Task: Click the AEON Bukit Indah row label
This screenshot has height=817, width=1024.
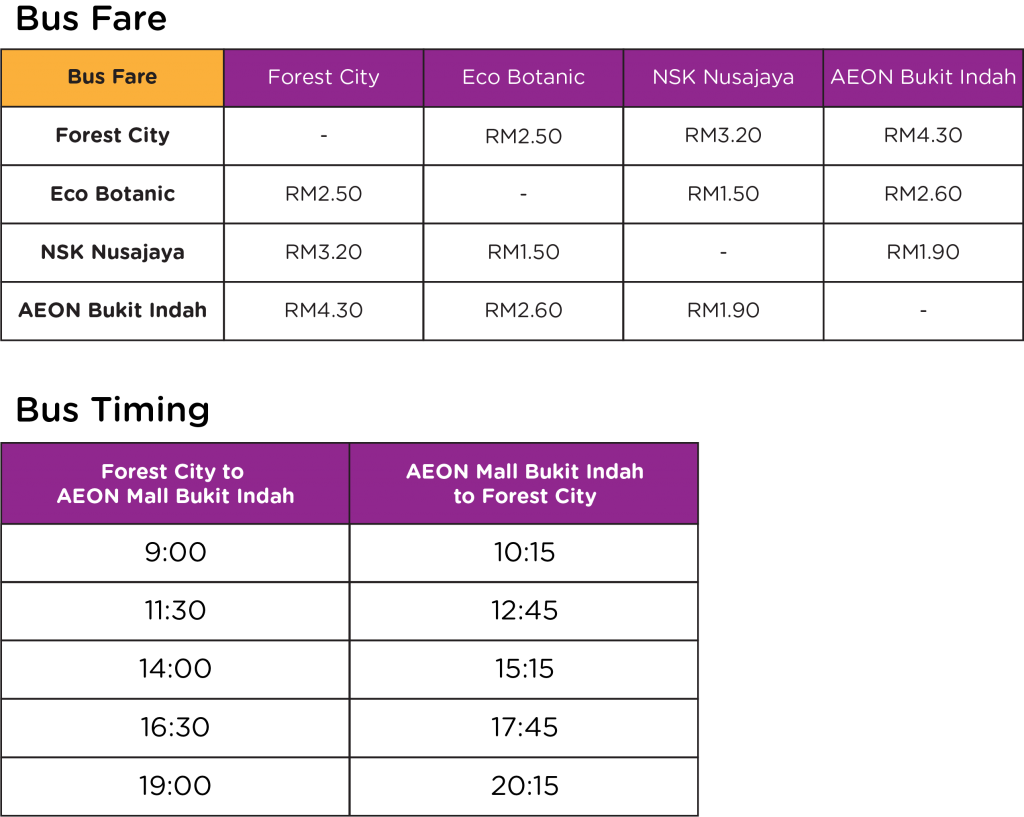Action: (112, 310)
